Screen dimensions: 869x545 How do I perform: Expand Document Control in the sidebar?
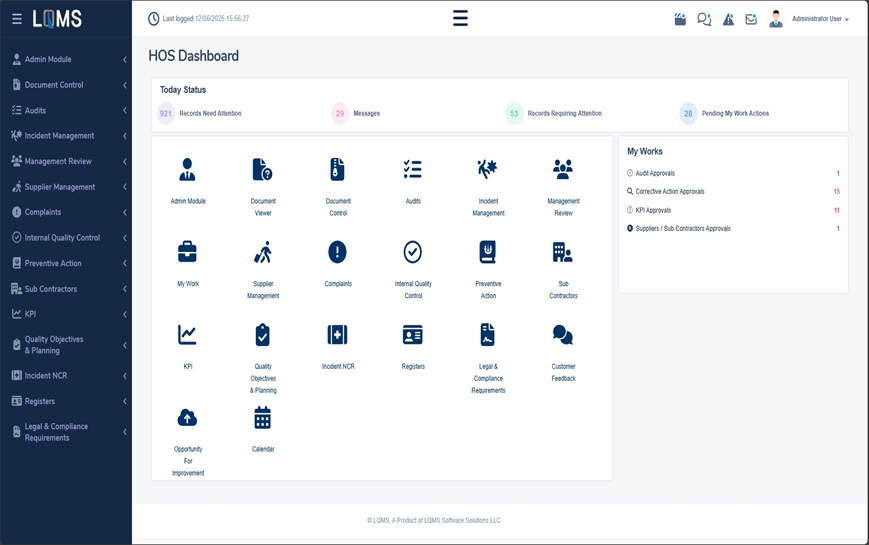pyautogui.click(x=67, y=85)
